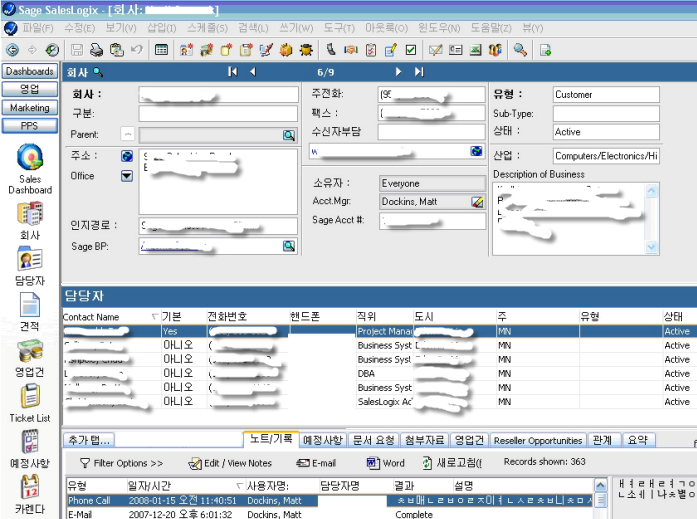Click the Dashboards navigation button
This screenshot has width=697, height=519.
[30, 71]
